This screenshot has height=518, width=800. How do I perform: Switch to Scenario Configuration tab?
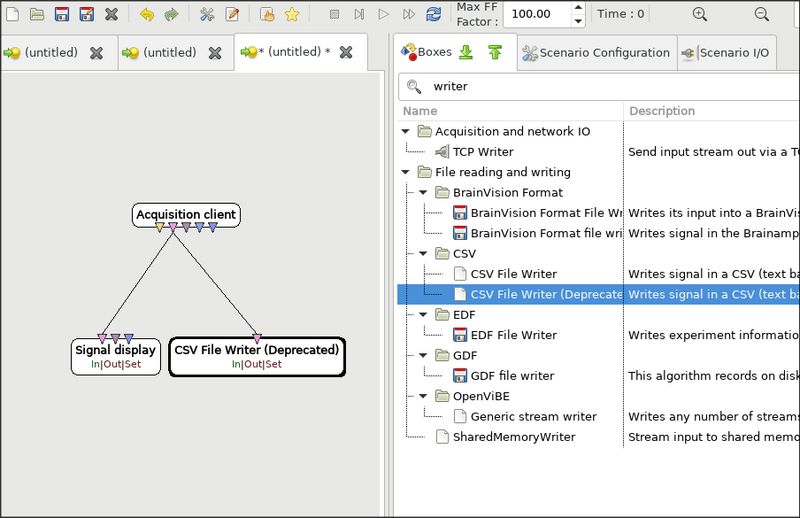(596, 53)
